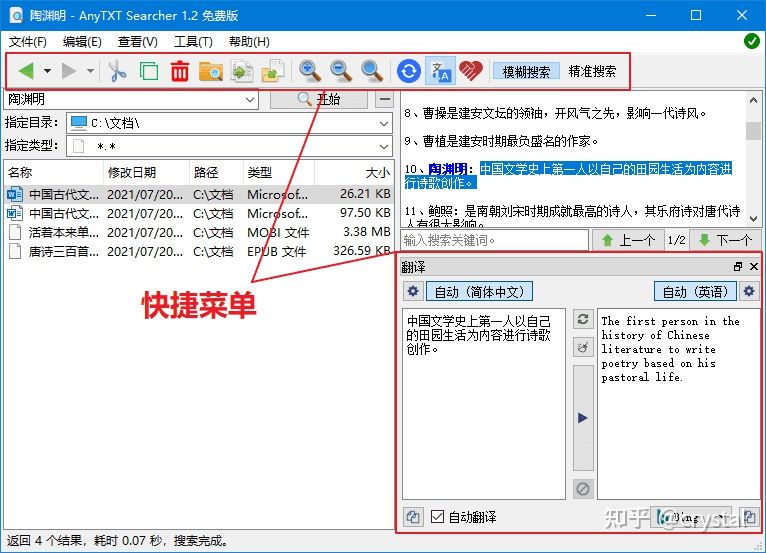Screen dimensions: 766x553
Task: Collapse search options with the minus button
Action: pos(384,100)
